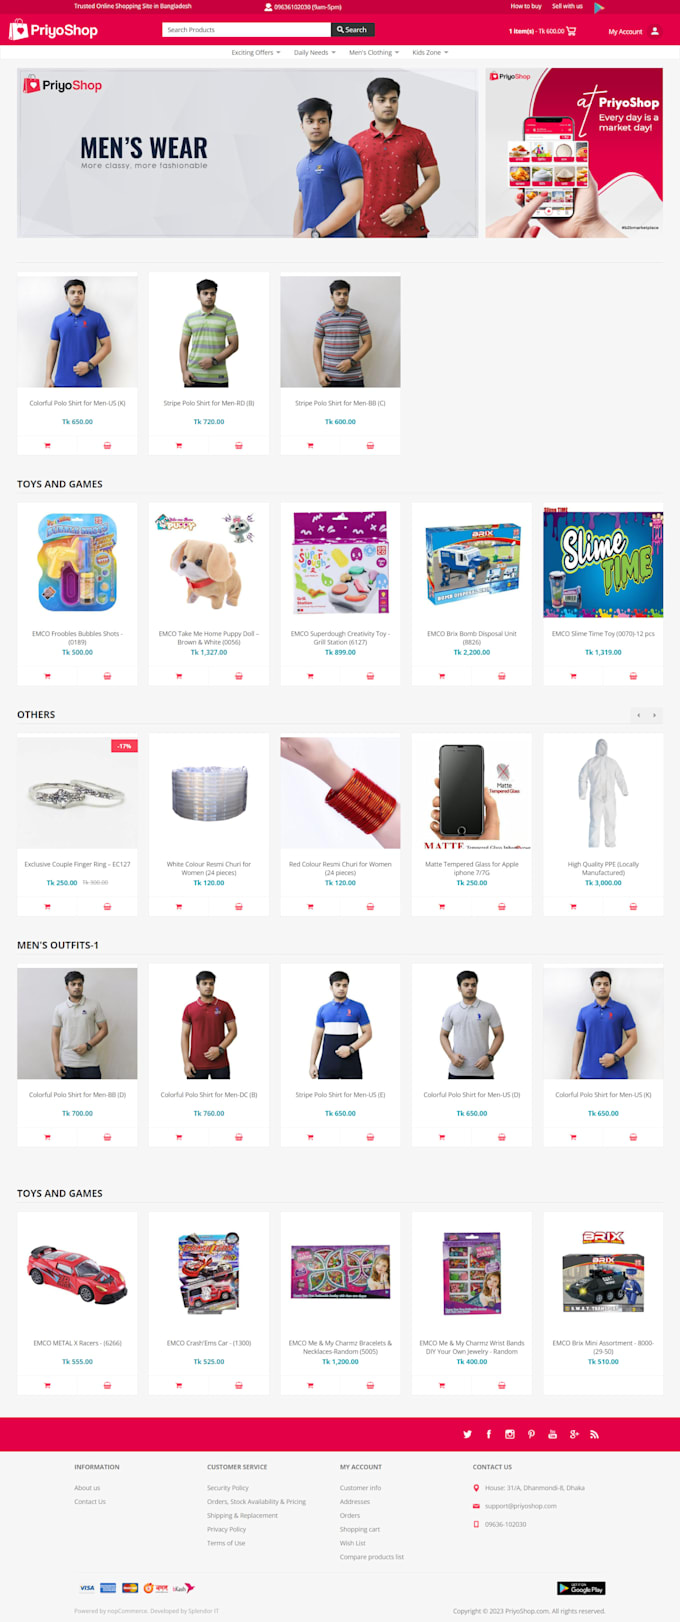Add Stripe Polo Shirt Men-RD (B) to cart
This screenshot has height=1622, width=680.
coord(179,445)
